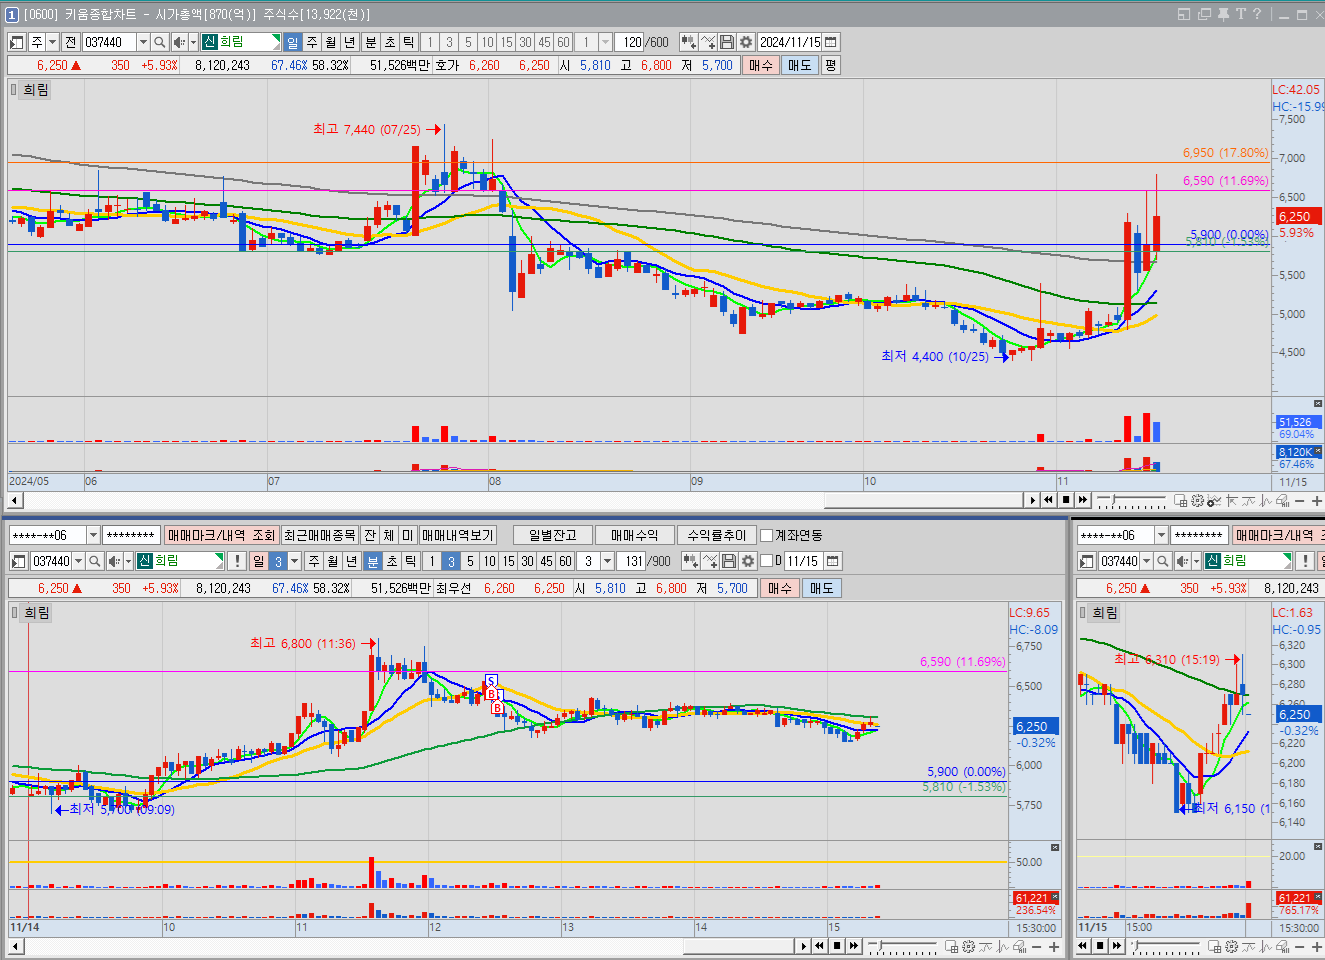Image resolution: width=1325 pixels, height=960 pixels.
Task: Click the stock search magnifier in top toolbar
Action: tap(160, 42)
